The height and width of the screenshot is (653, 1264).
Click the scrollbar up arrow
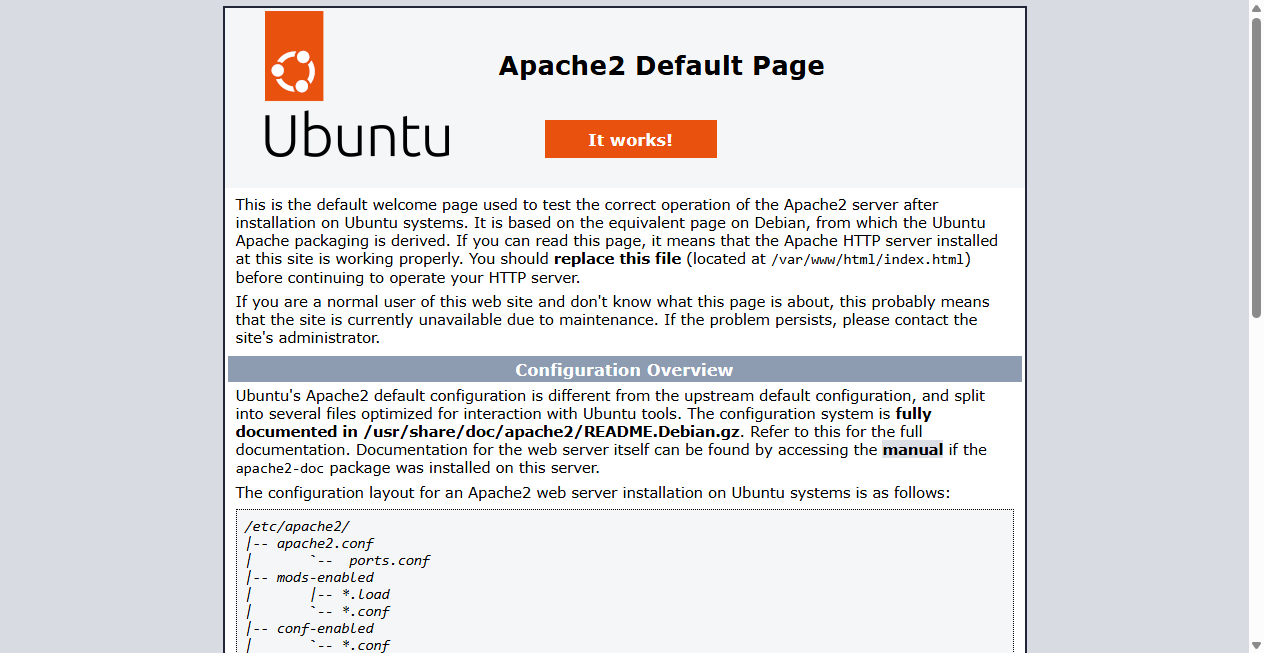1256,8
